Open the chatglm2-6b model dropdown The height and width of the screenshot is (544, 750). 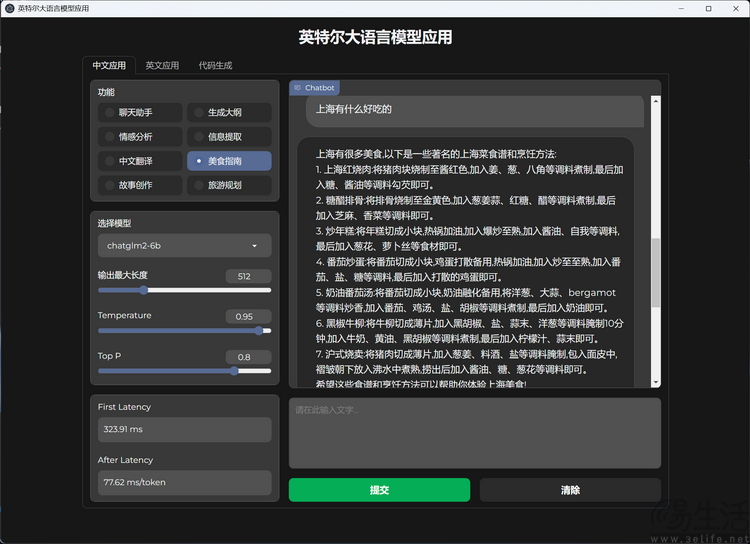[x=185, y=245]
